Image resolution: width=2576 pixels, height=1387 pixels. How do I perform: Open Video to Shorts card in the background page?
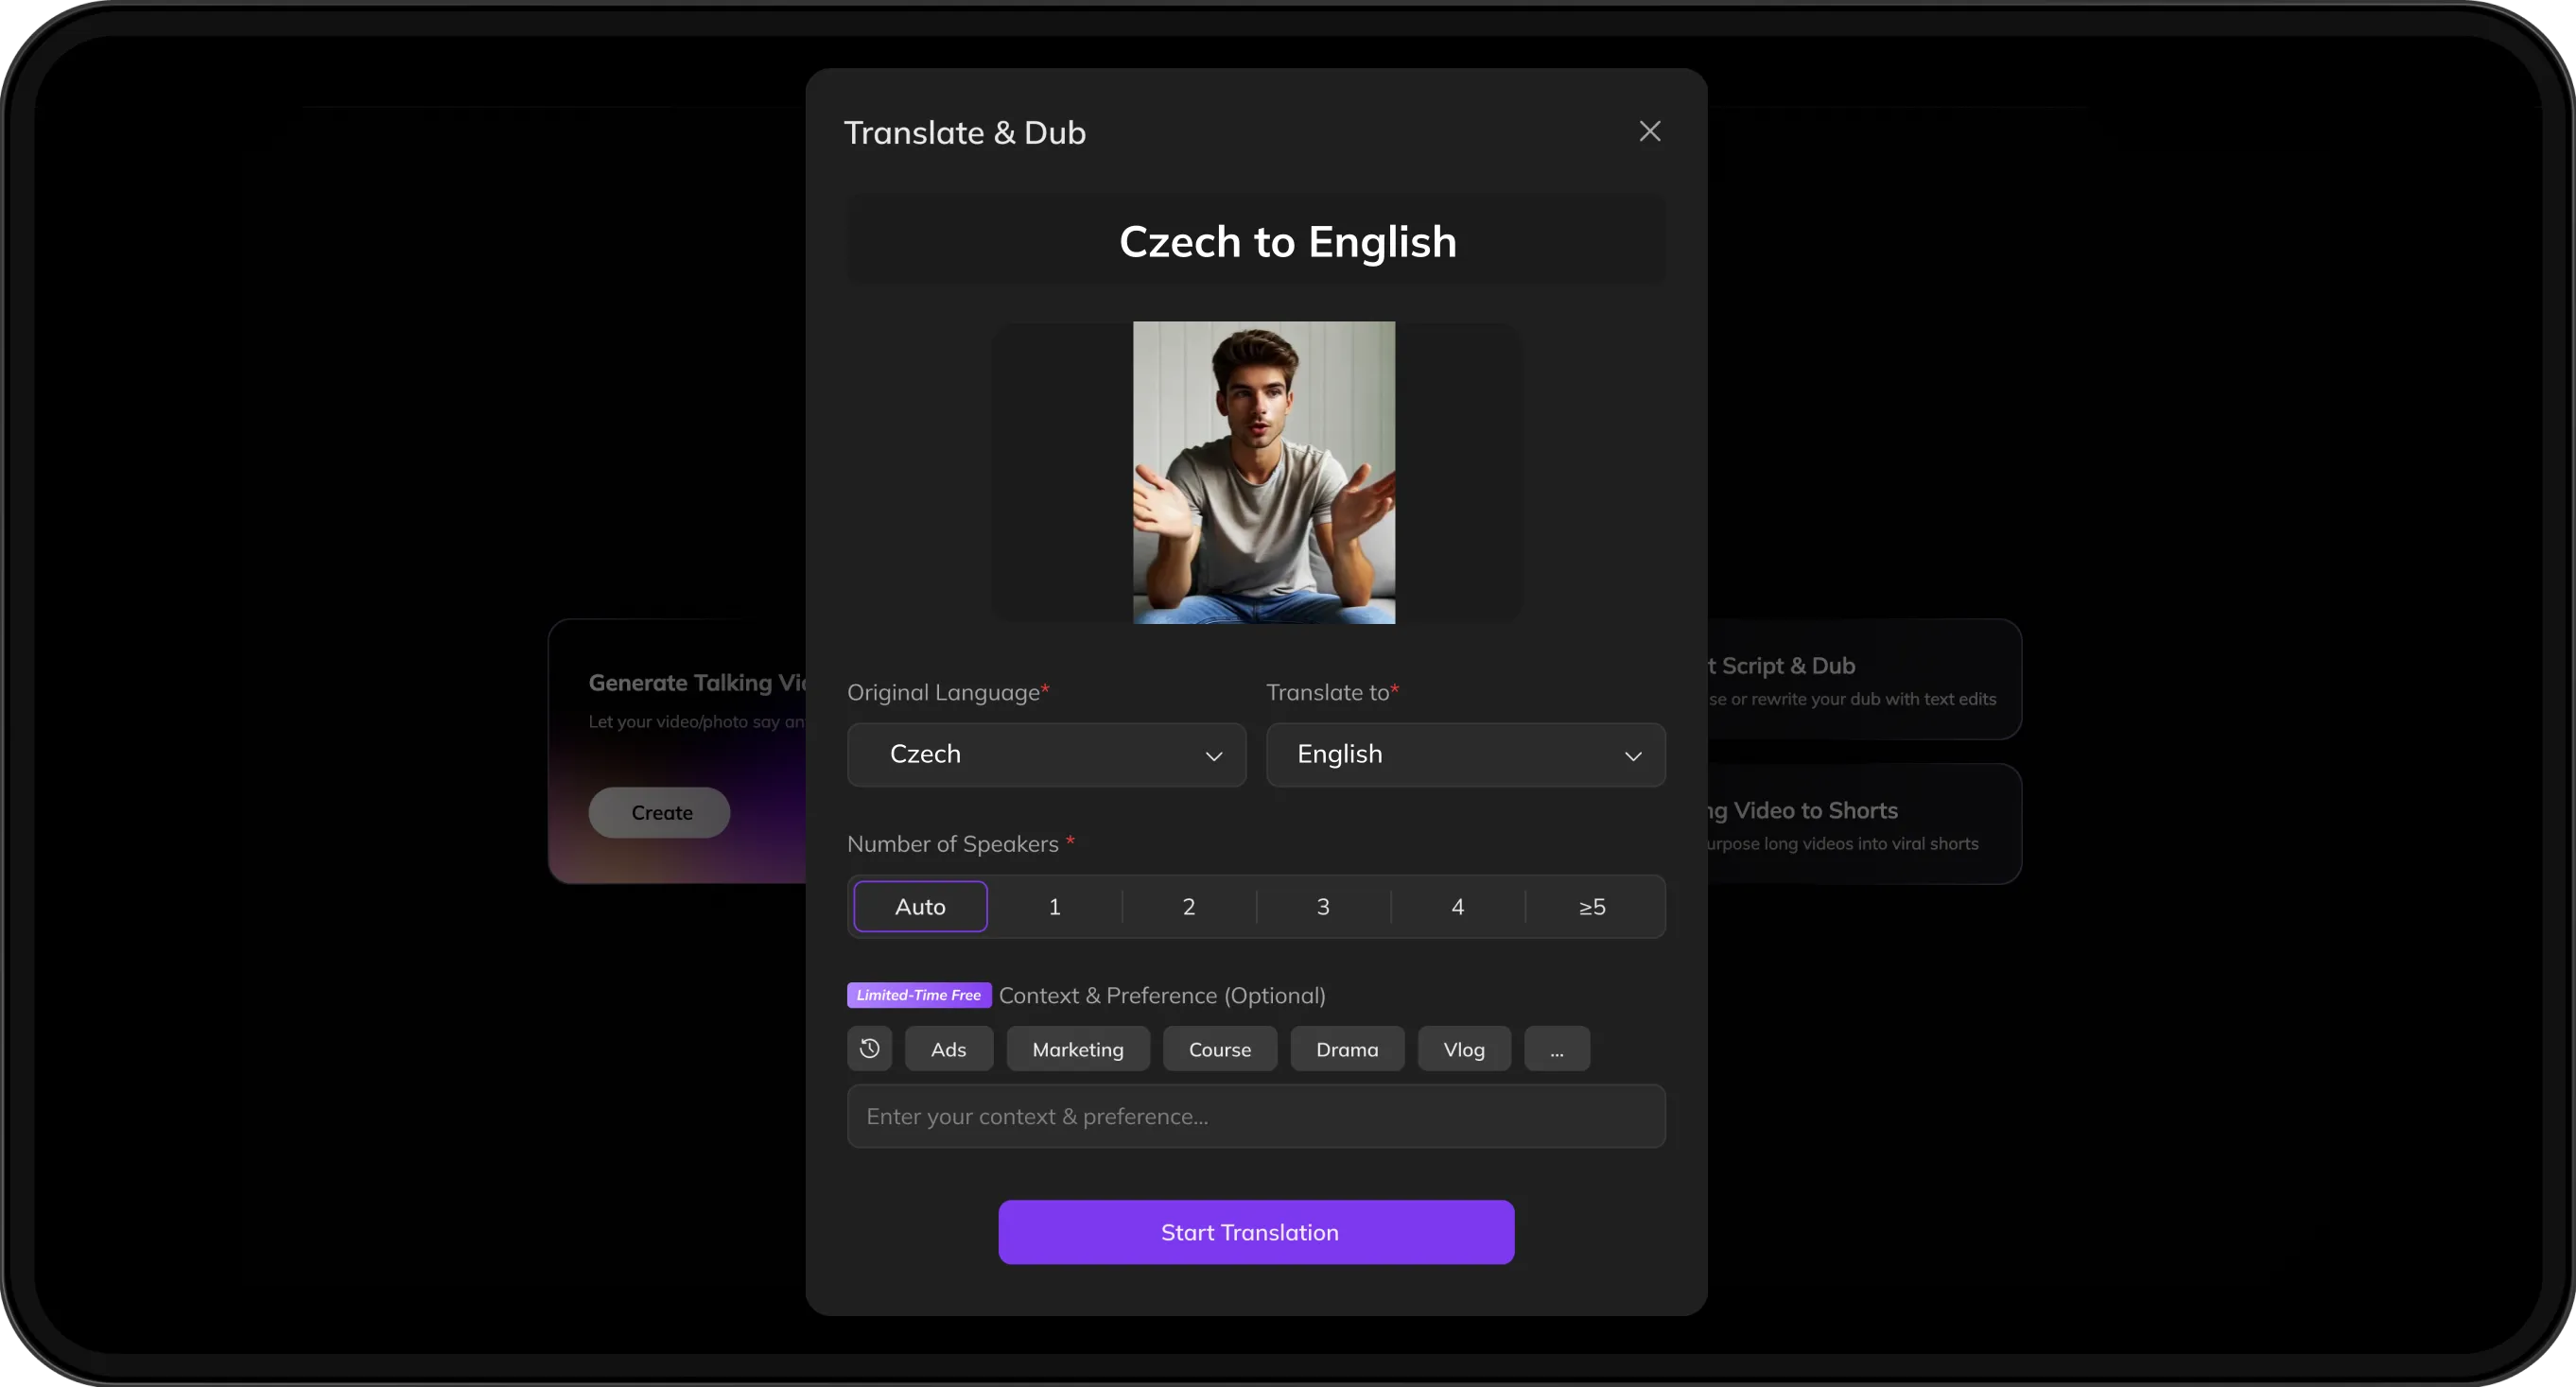tap(1864, 824)
